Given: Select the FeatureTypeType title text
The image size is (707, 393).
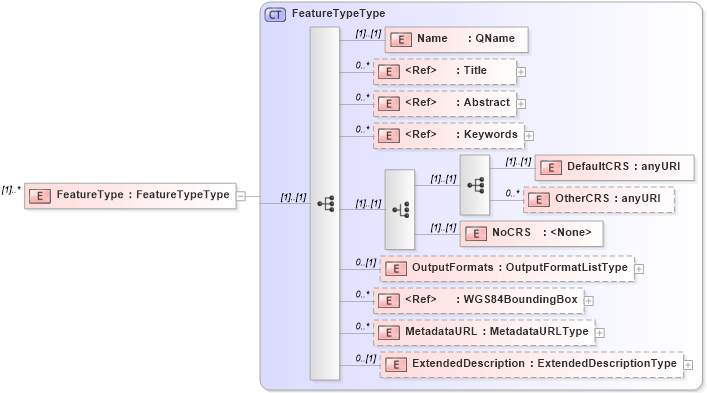Looking at the screenshot, I should (x=339, y=14).
